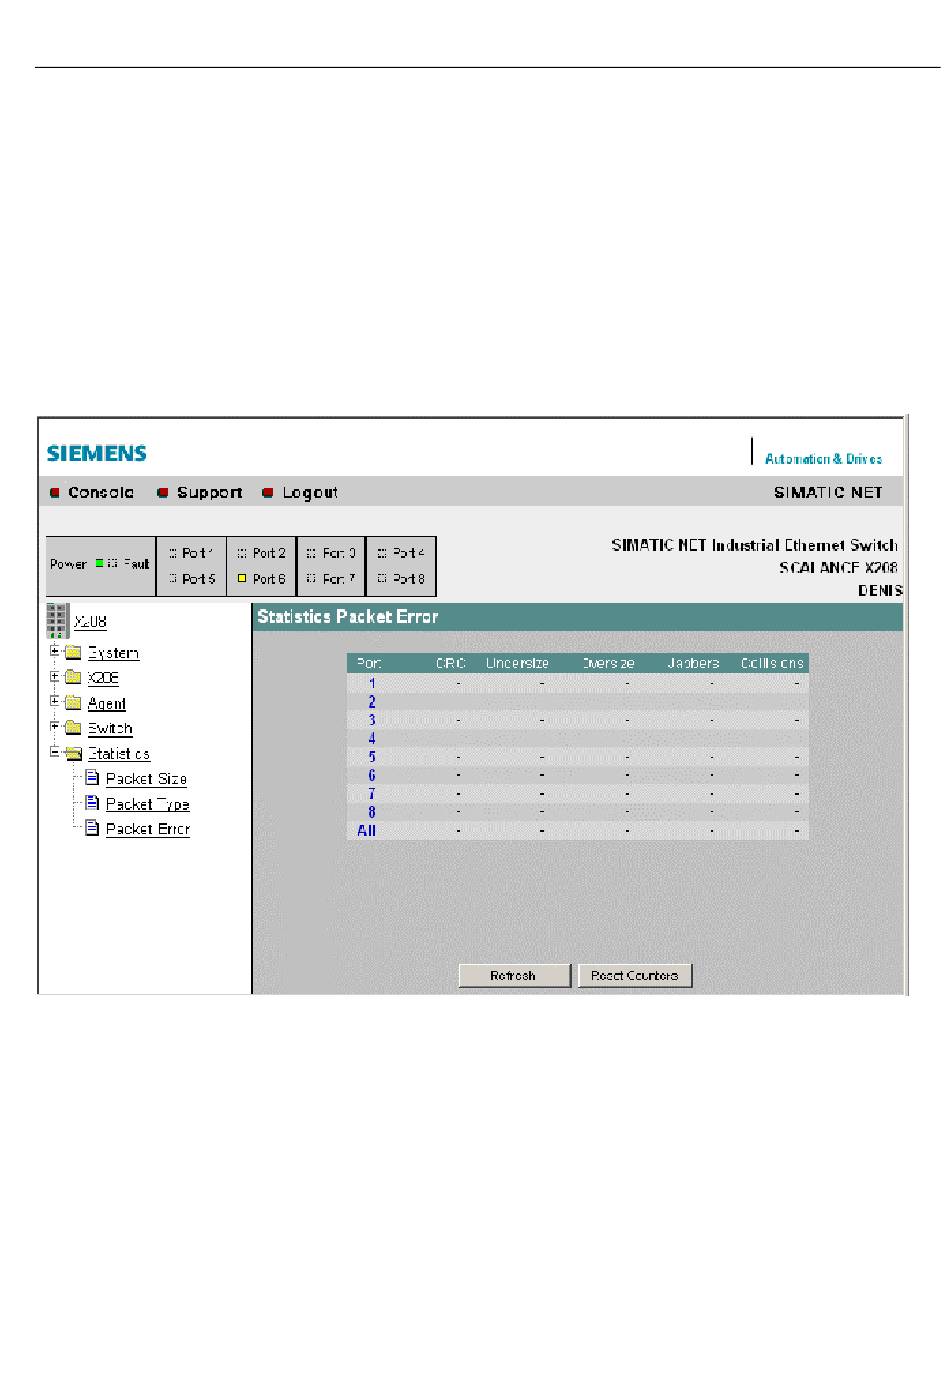Click the open Statistics folder icon

click(73, 753)
